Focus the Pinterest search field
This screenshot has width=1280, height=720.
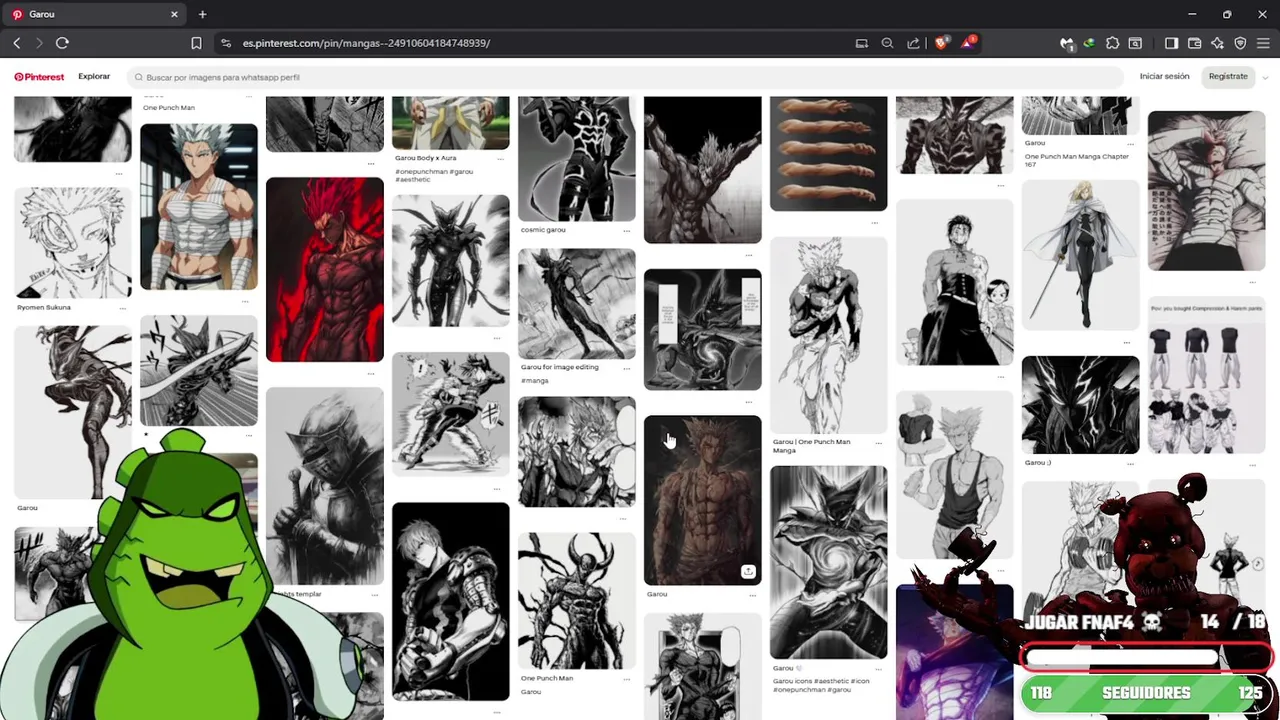(x=625, y=77)
